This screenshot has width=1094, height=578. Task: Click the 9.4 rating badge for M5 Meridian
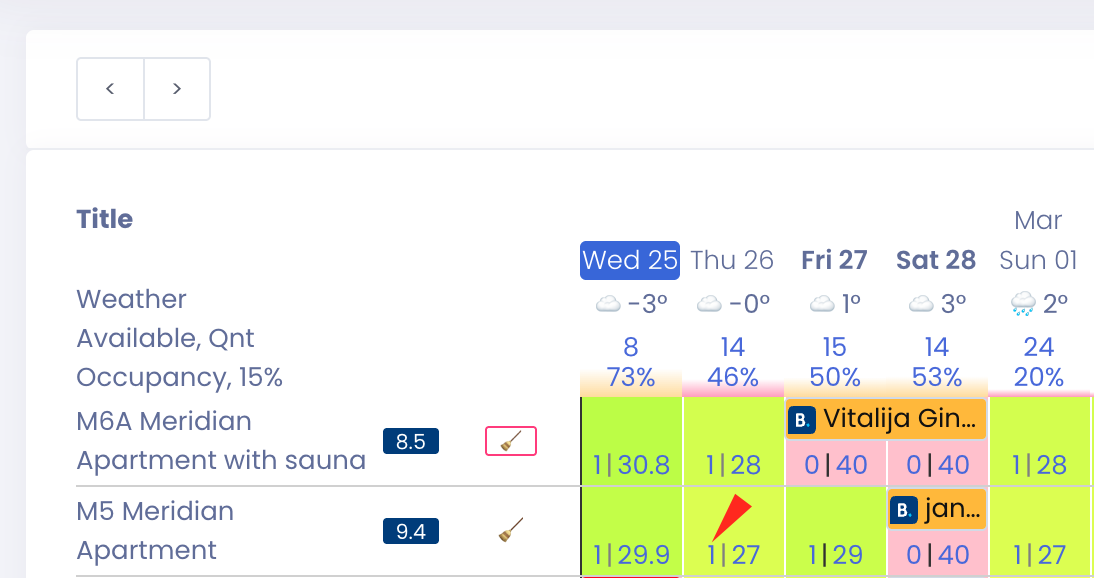410,533
